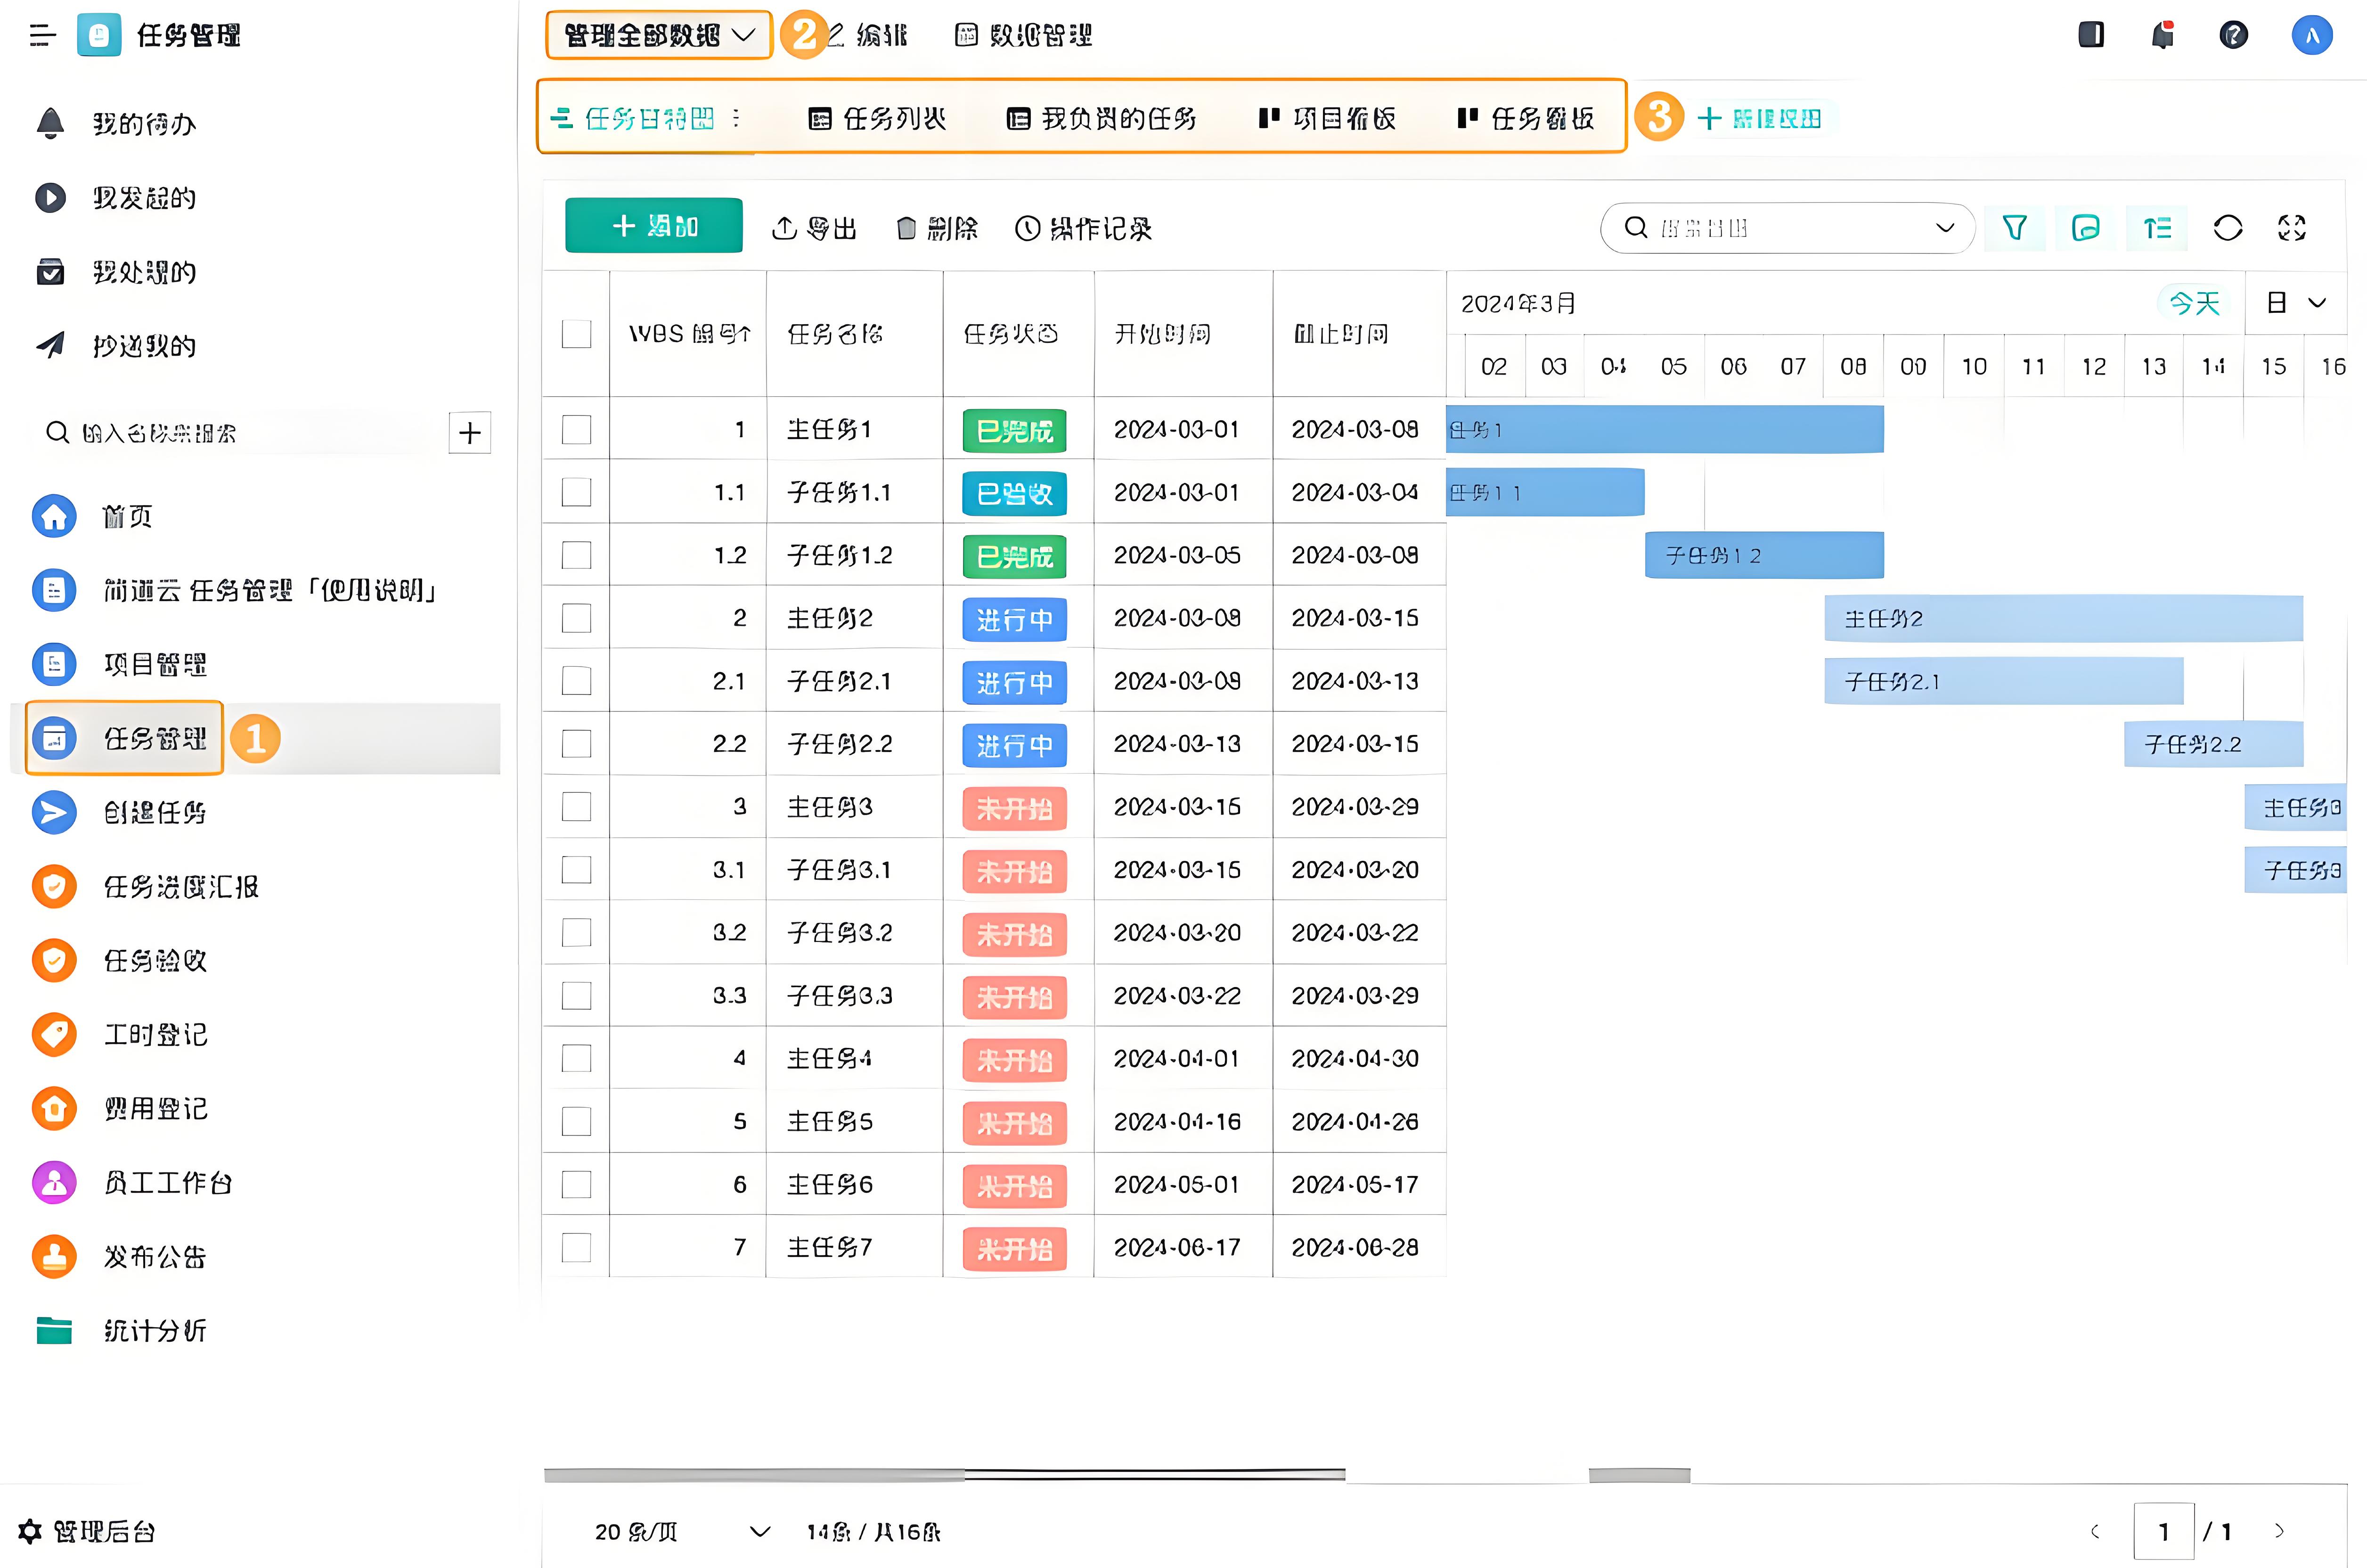Open 首页 in the sidebar

(92, 517)
